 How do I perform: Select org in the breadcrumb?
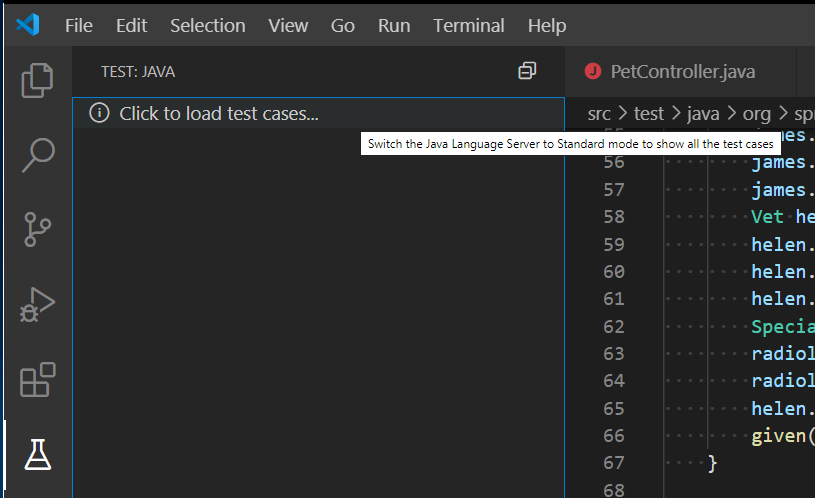756,113
